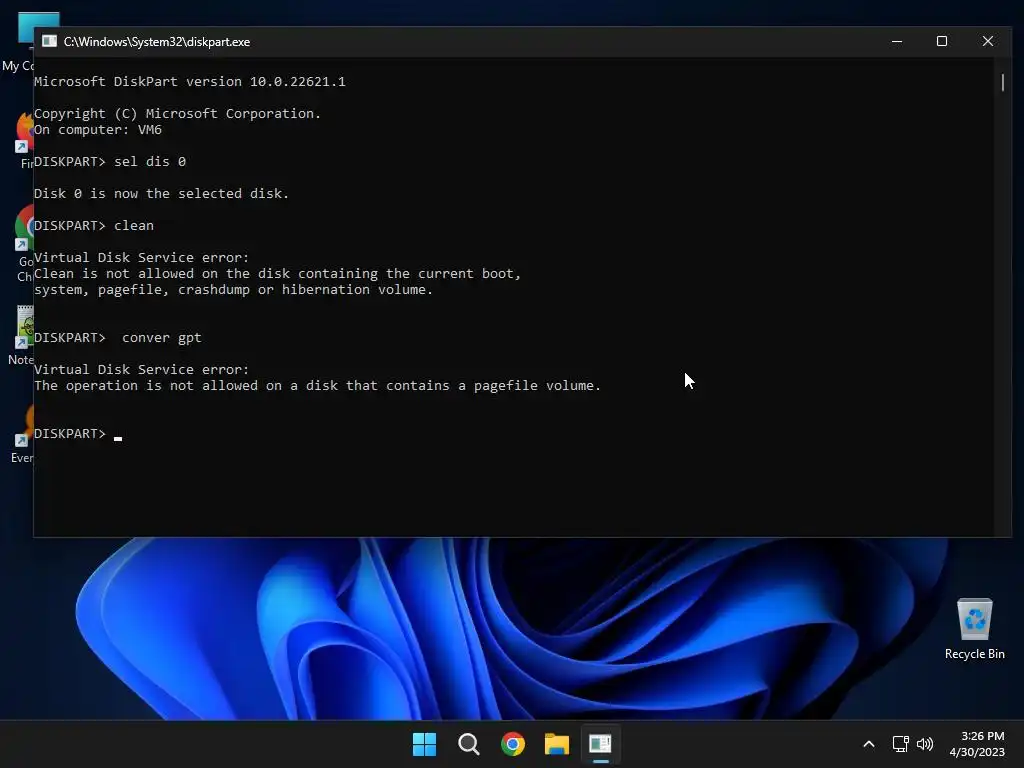Launch Google Chrome from taskbar

tap(513, 744)
